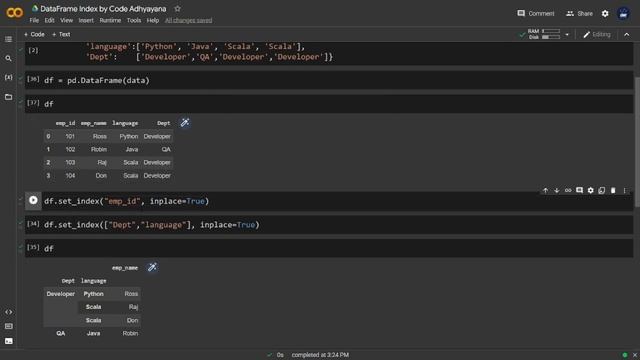Open the View menu

(67, 20)
